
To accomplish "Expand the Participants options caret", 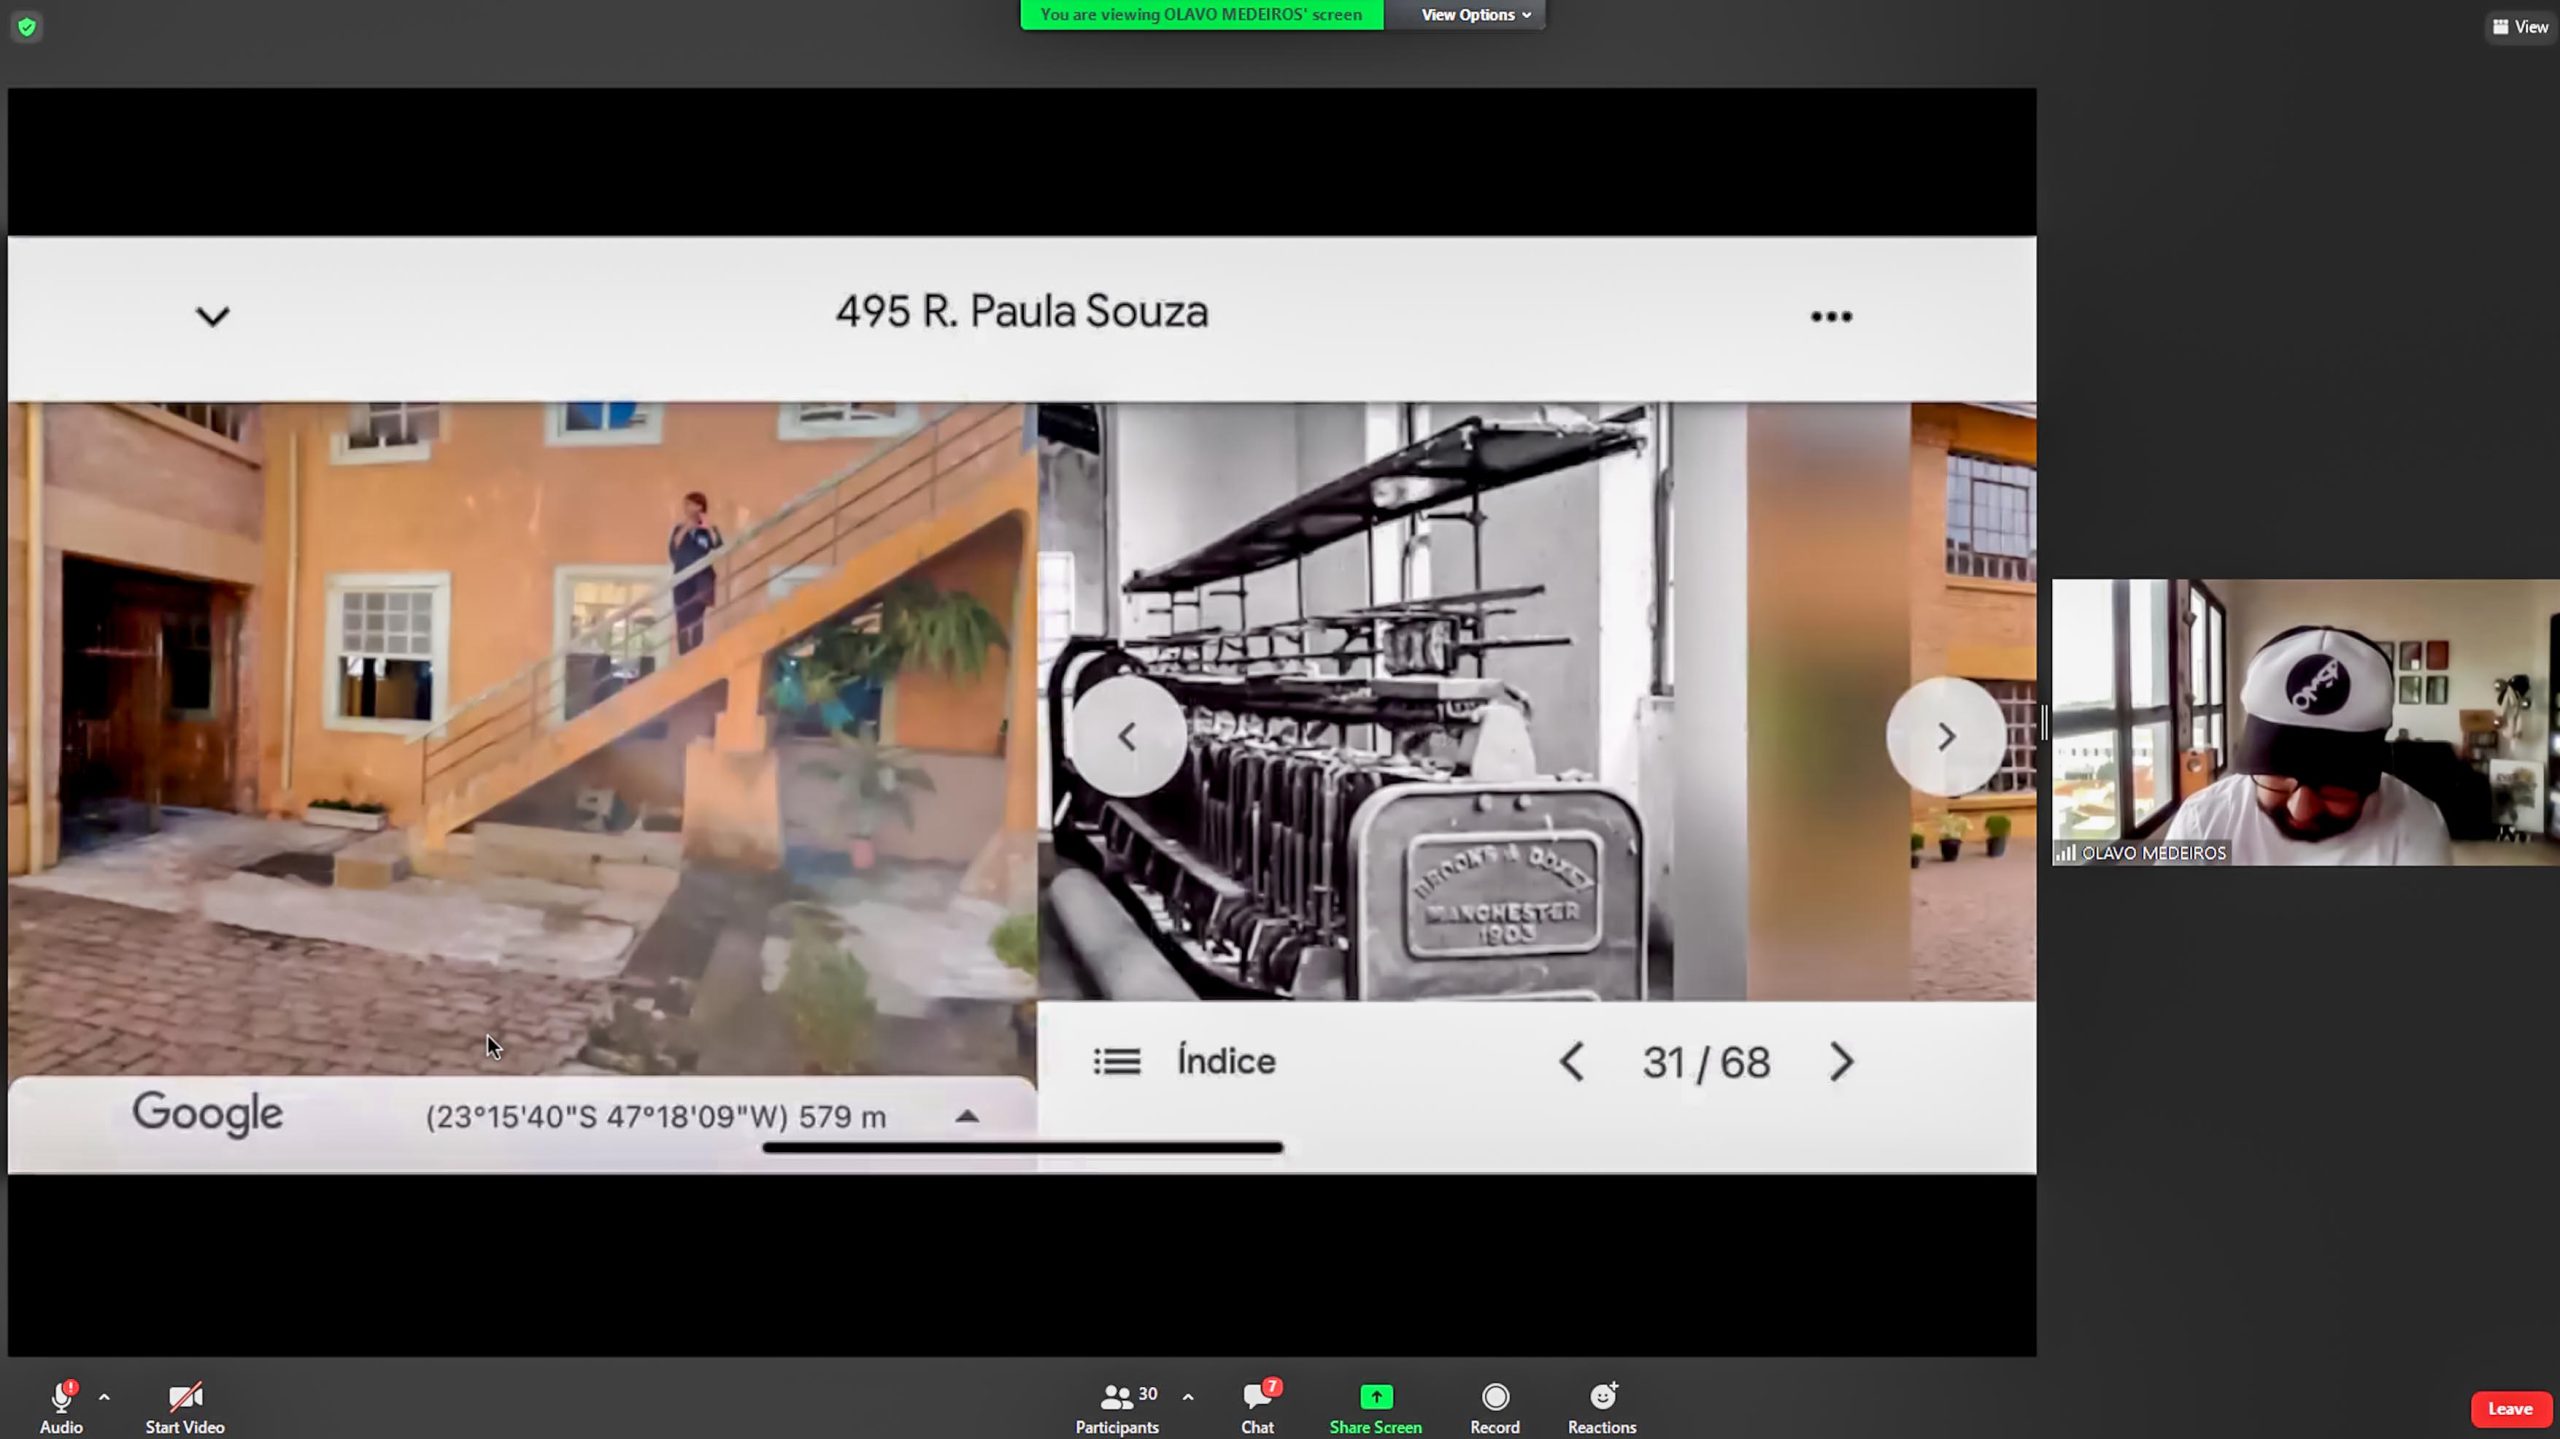I will (x=1188, y=1397).
